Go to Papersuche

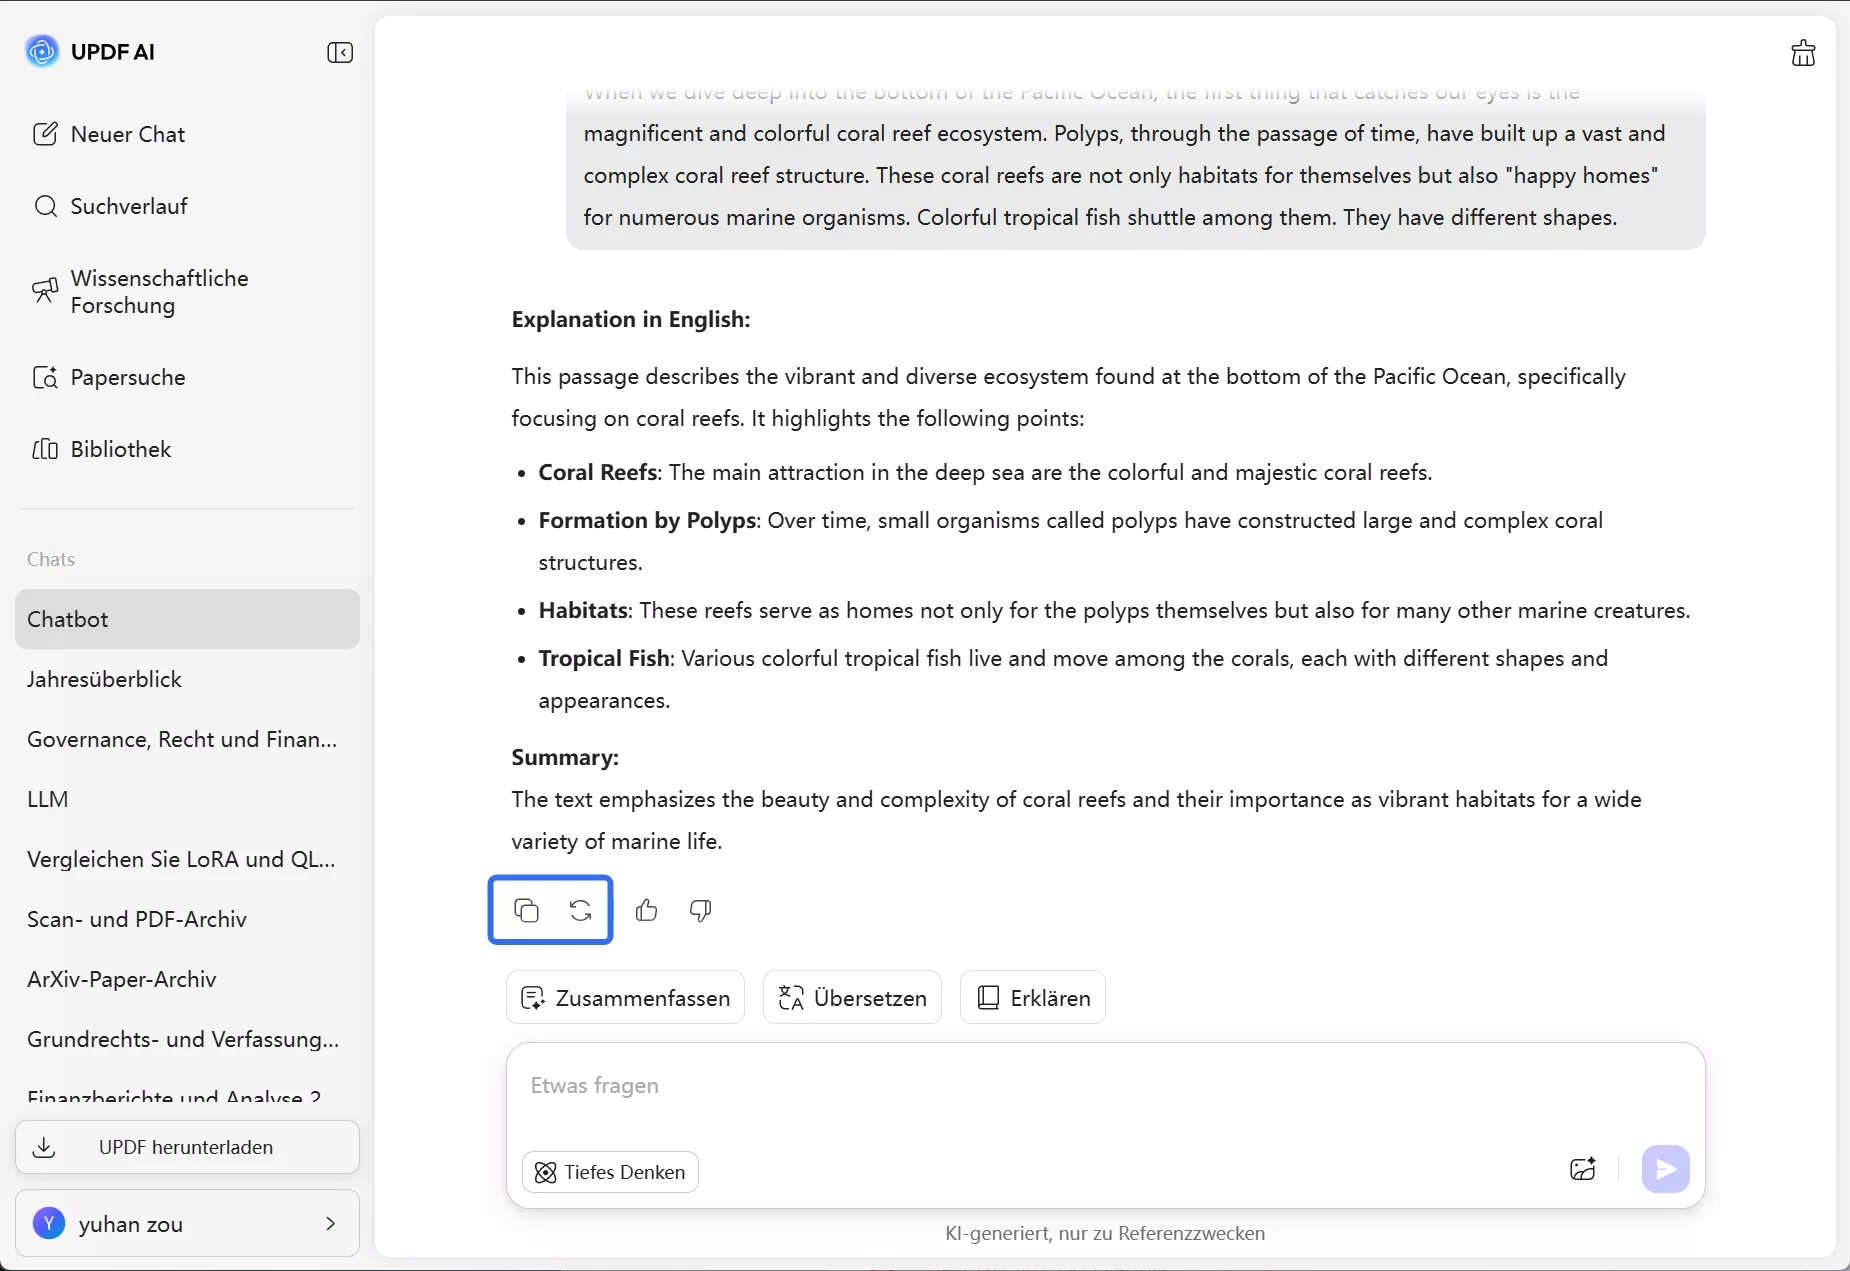click(x=109, y=377)
